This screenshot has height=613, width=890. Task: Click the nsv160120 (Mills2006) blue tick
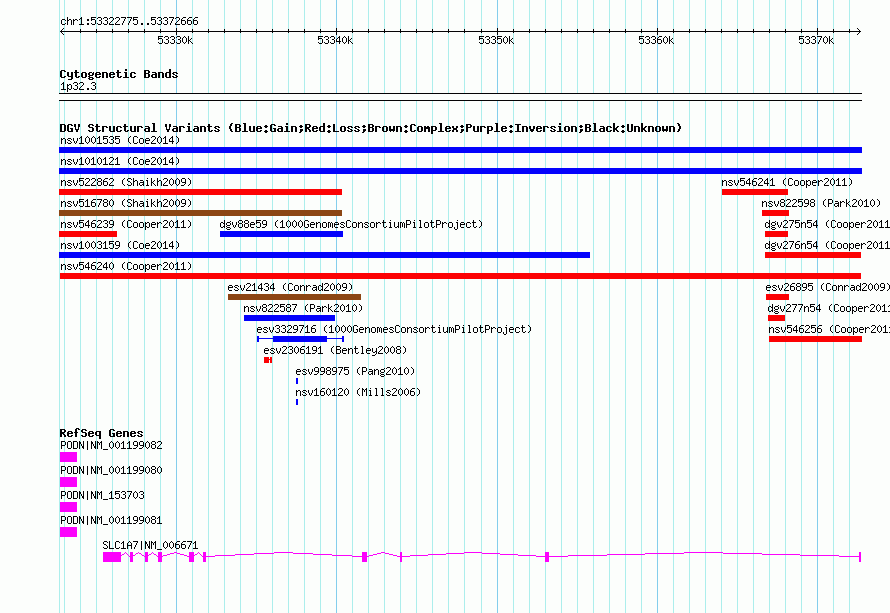[297, 402]
